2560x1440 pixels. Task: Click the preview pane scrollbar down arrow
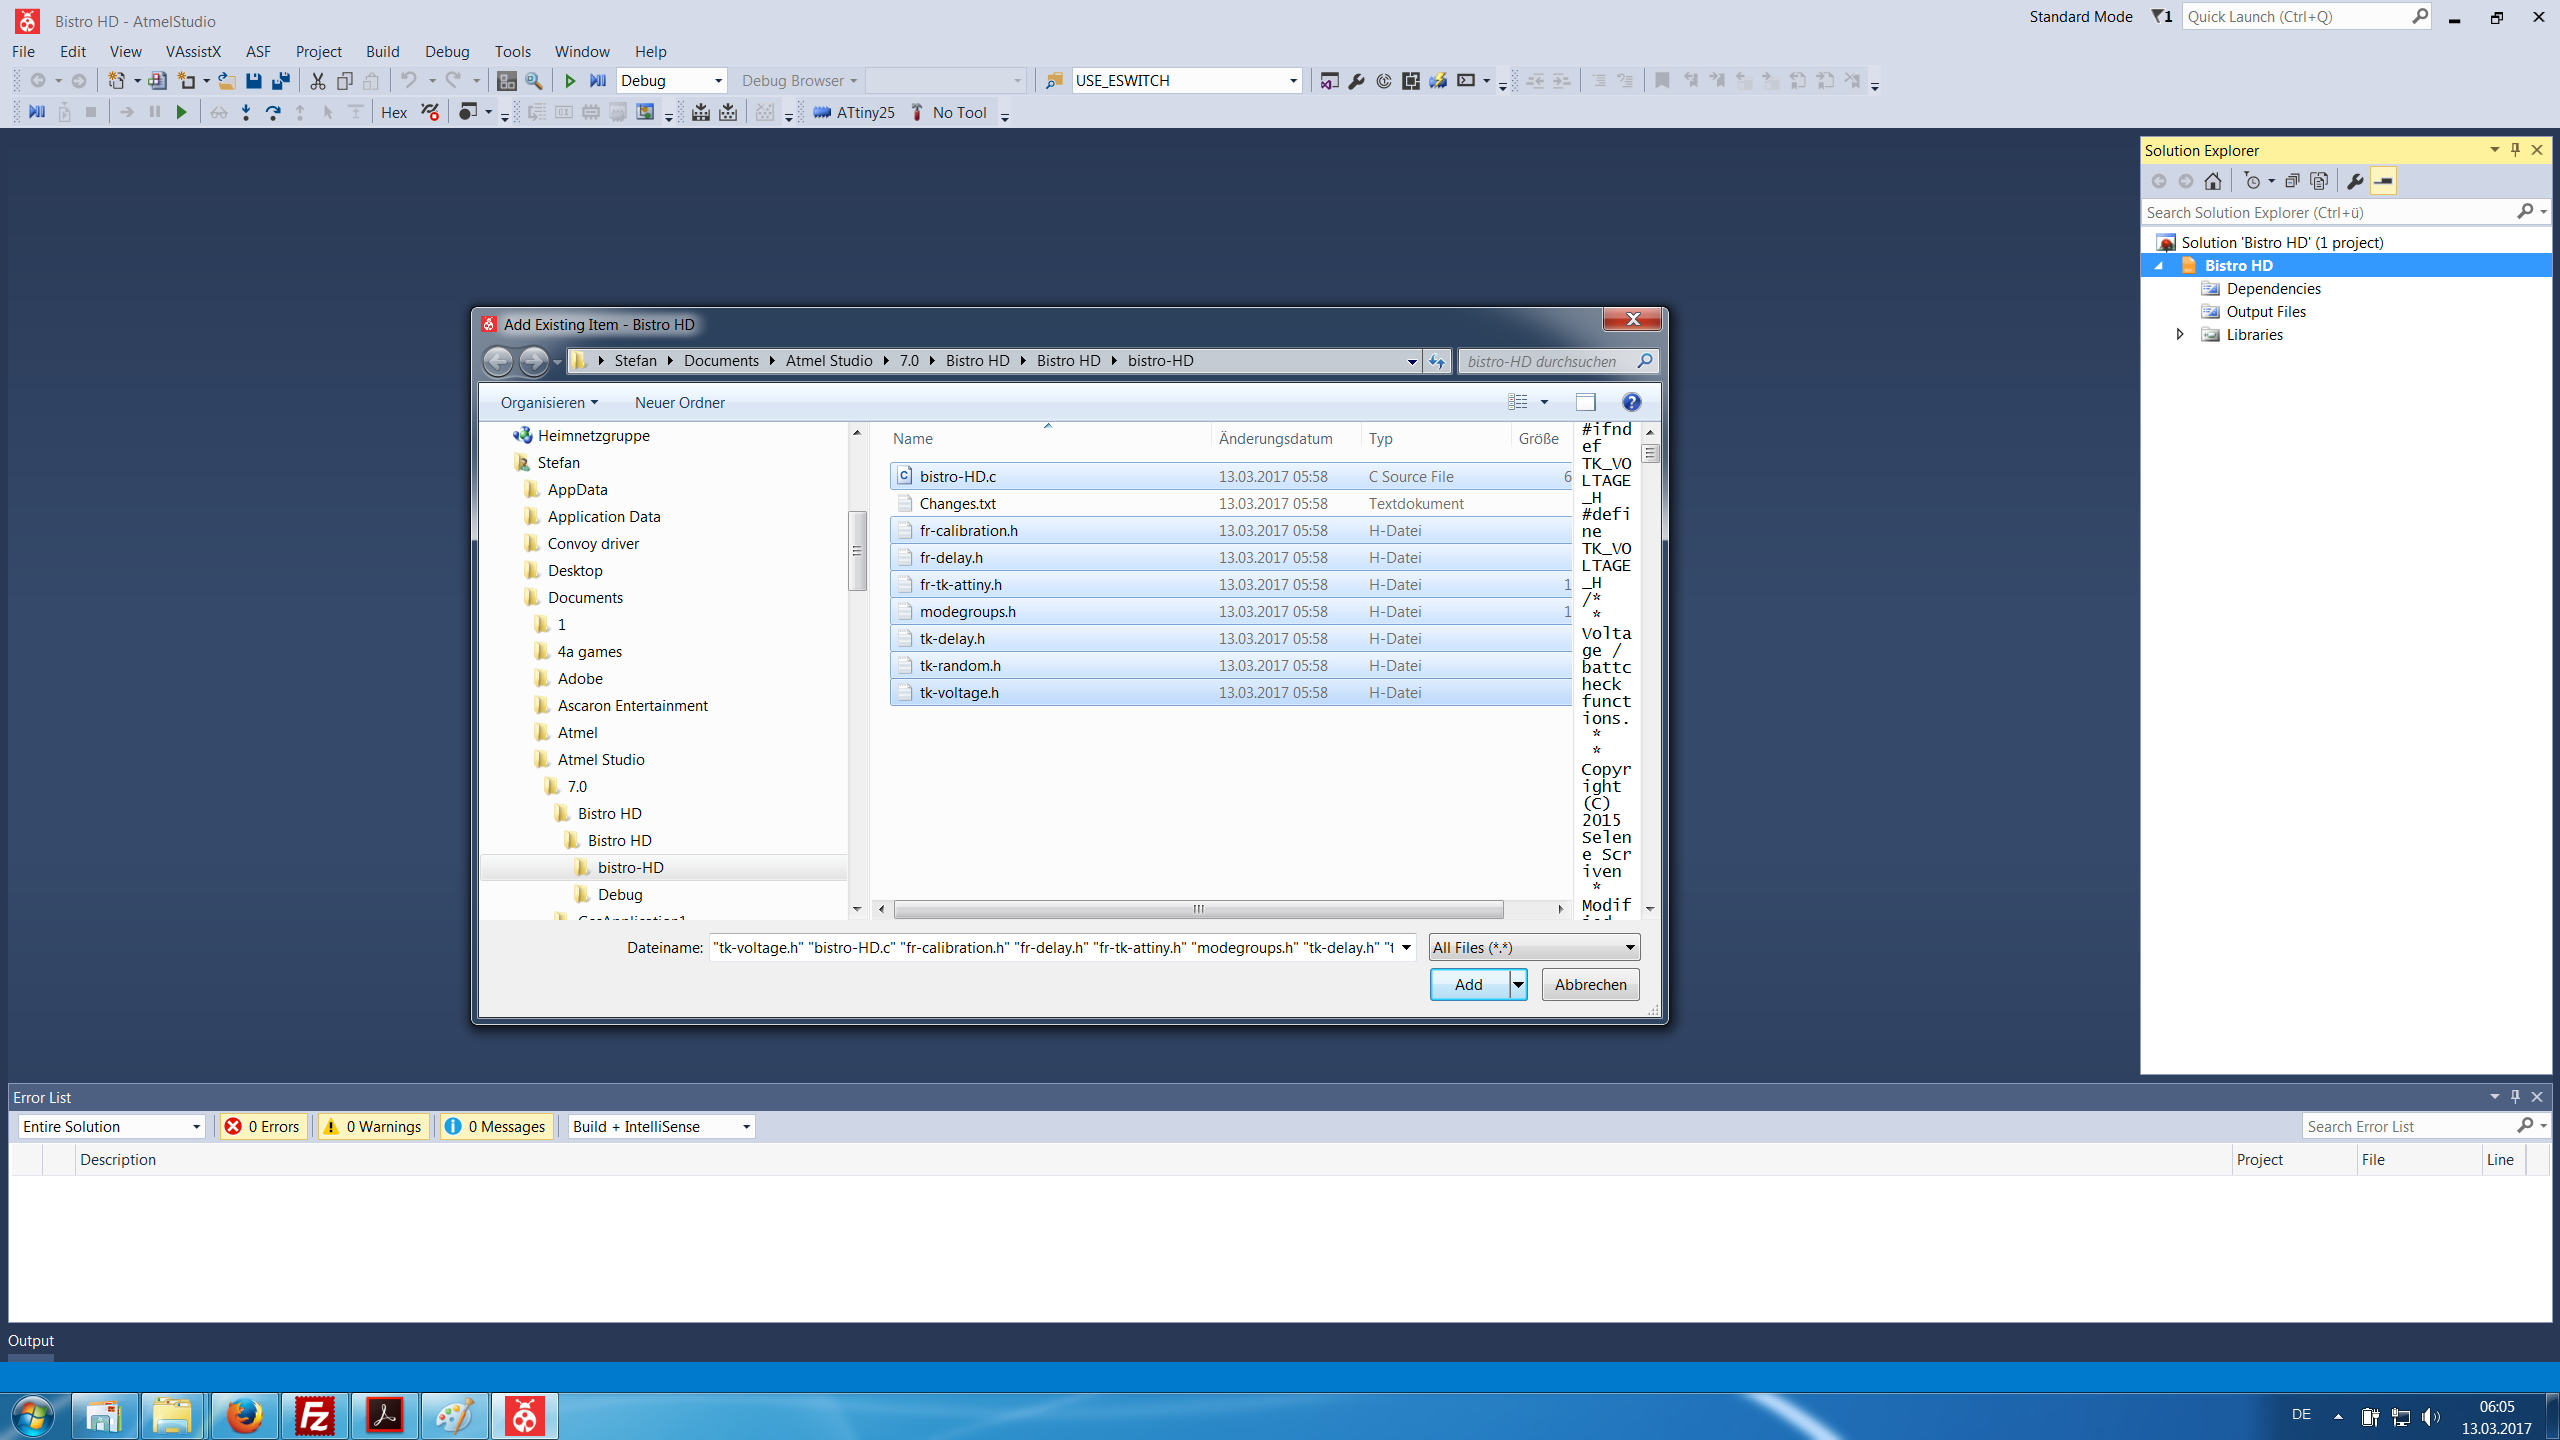click(x=1650, y=909)
